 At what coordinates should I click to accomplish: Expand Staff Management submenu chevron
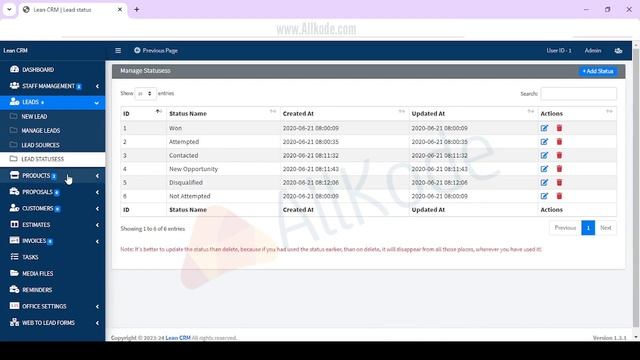point(97,86)
